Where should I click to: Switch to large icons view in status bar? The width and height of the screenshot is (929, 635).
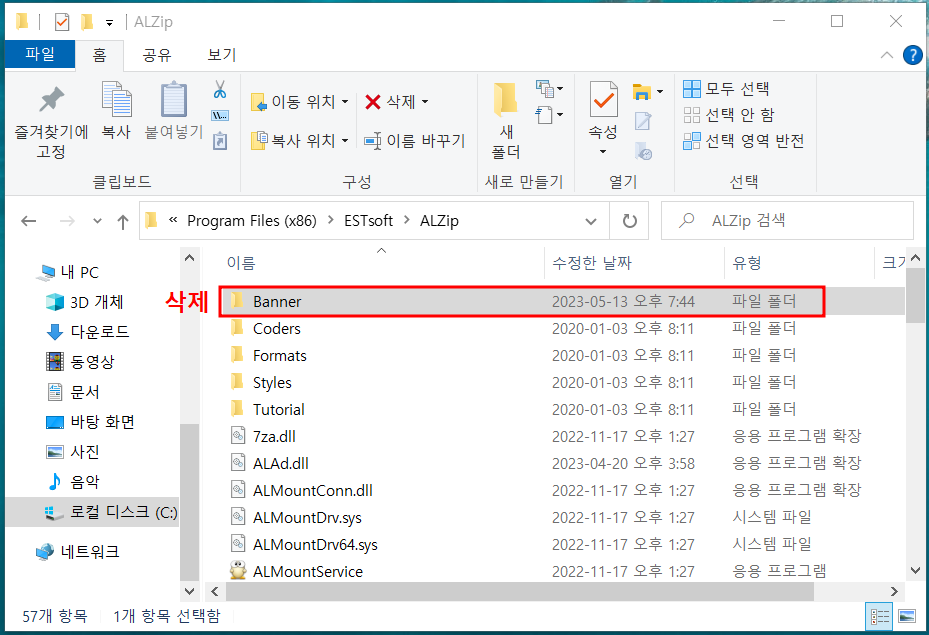click(906, 617)
